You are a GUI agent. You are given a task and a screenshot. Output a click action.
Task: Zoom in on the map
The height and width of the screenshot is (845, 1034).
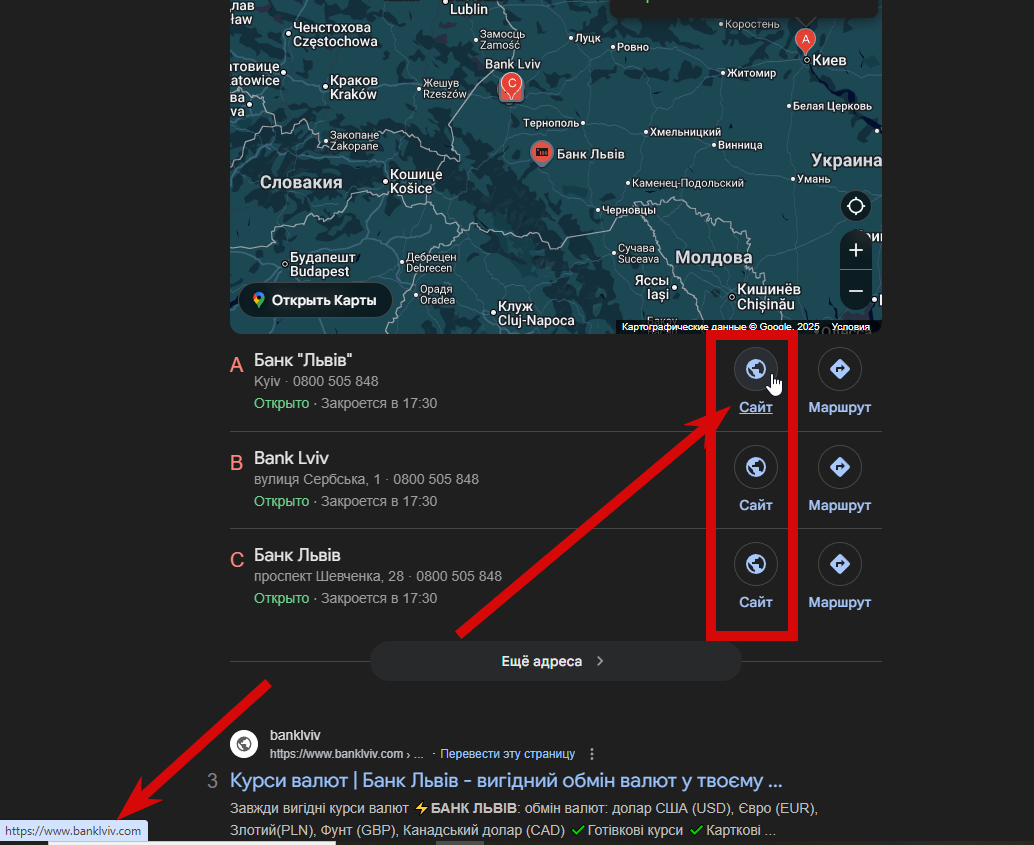[855, 250]
